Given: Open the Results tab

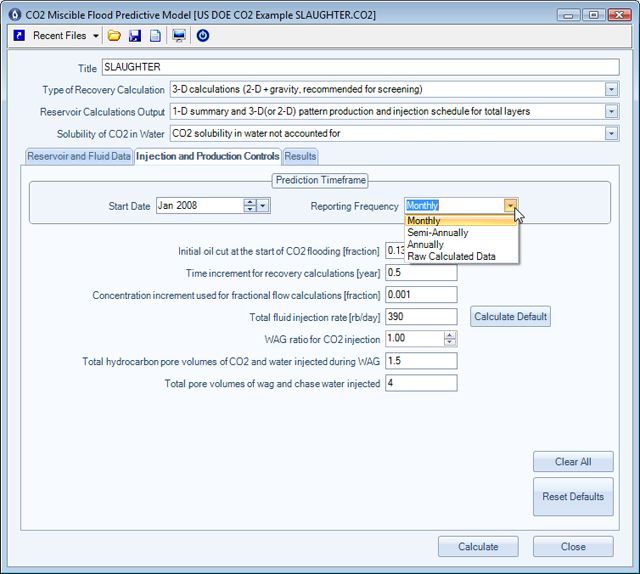Looking at the screenshot, I should tap(300, 156).
